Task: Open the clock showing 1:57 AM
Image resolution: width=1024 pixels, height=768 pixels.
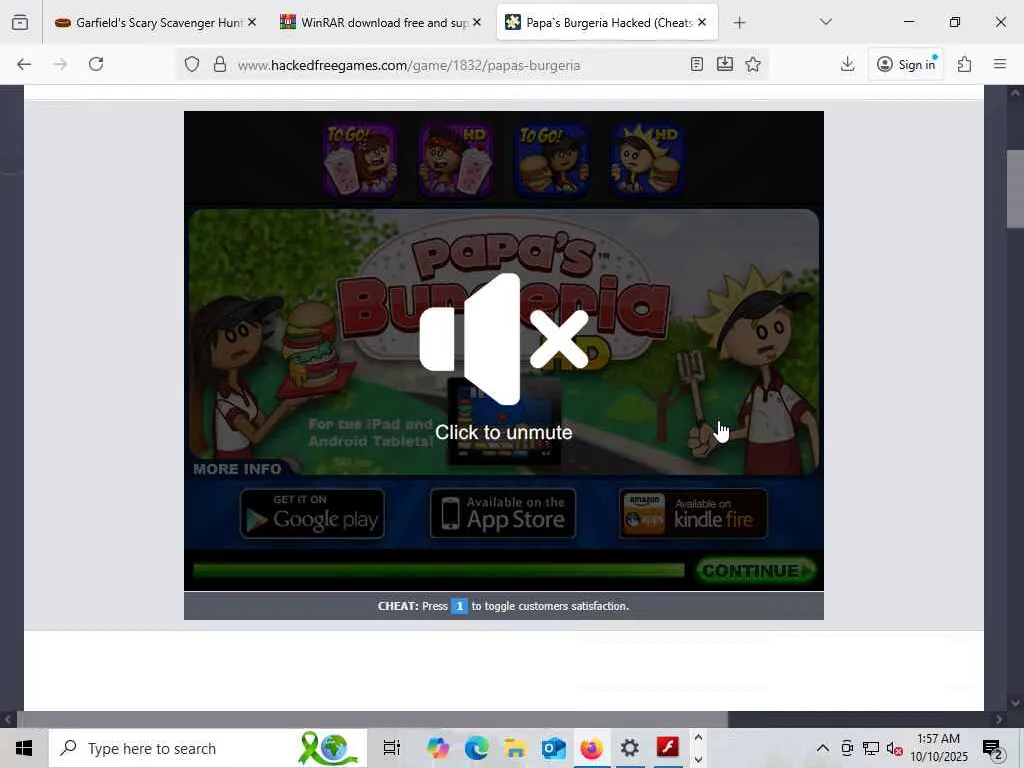Action: coord(938,748)
